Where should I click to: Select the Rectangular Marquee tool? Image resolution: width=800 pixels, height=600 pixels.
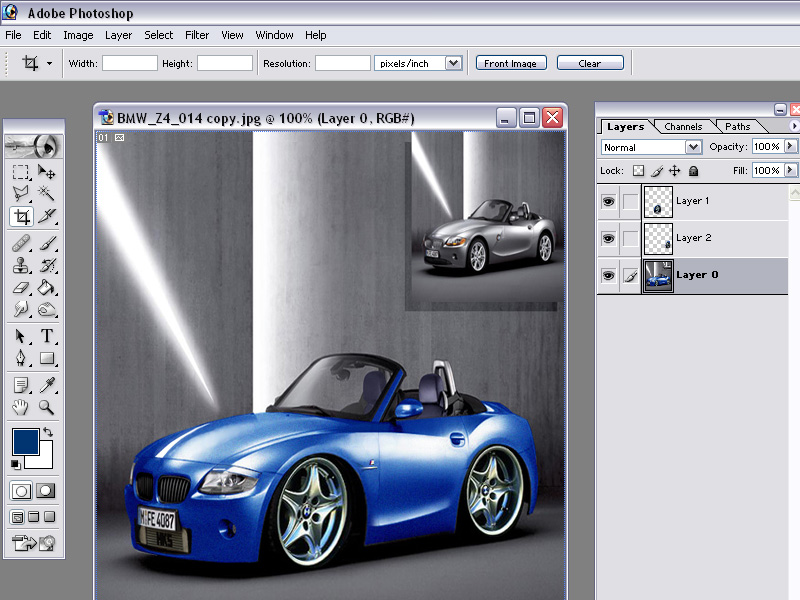[21, 172]
